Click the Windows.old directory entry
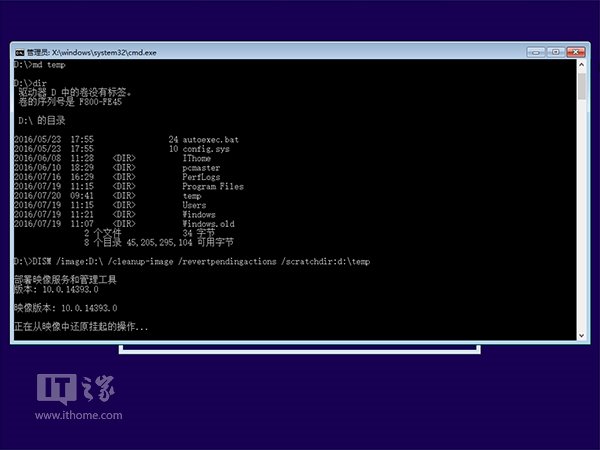This screenshot has height=450, width=600. point(208,224)
